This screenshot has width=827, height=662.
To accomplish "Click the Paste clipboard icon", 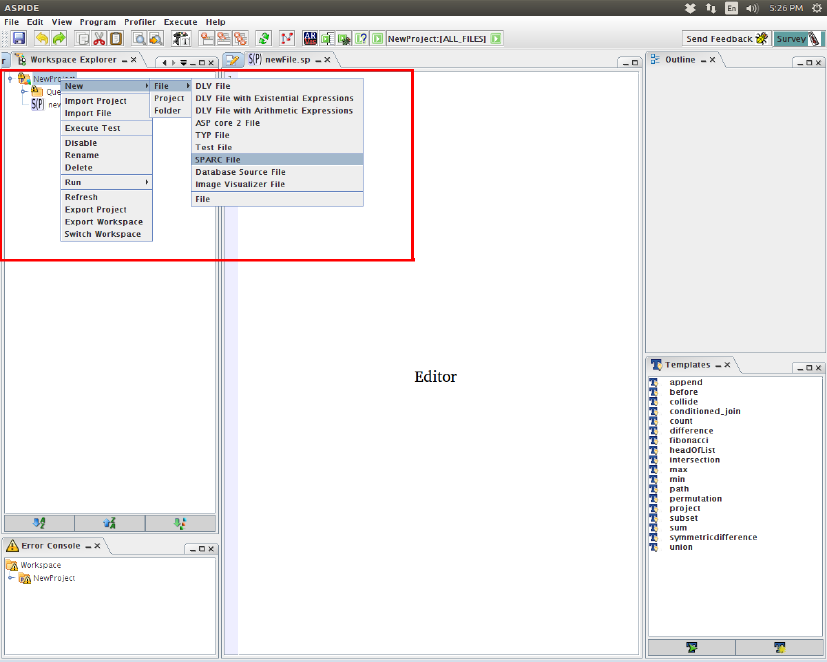I will pos(116,39).
